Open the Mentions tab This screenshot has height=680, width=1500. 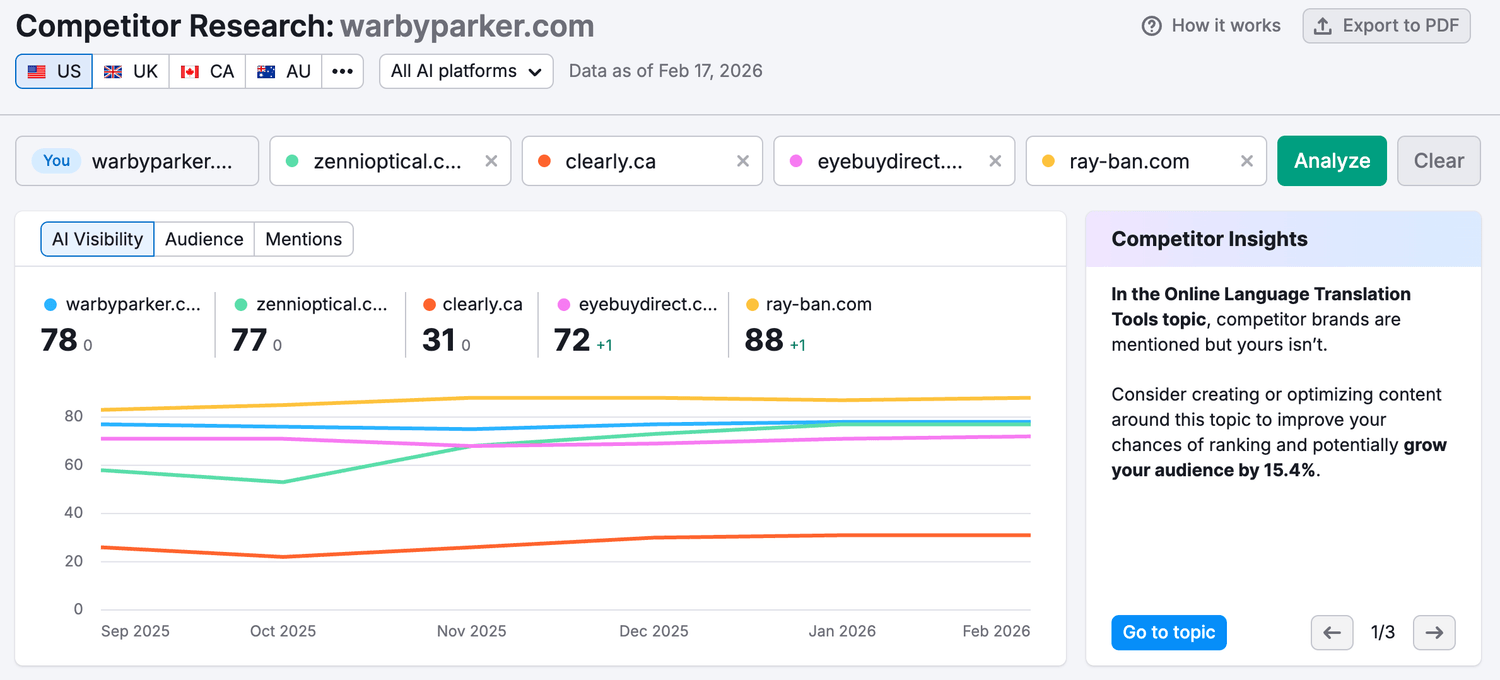tap(303, 239)
